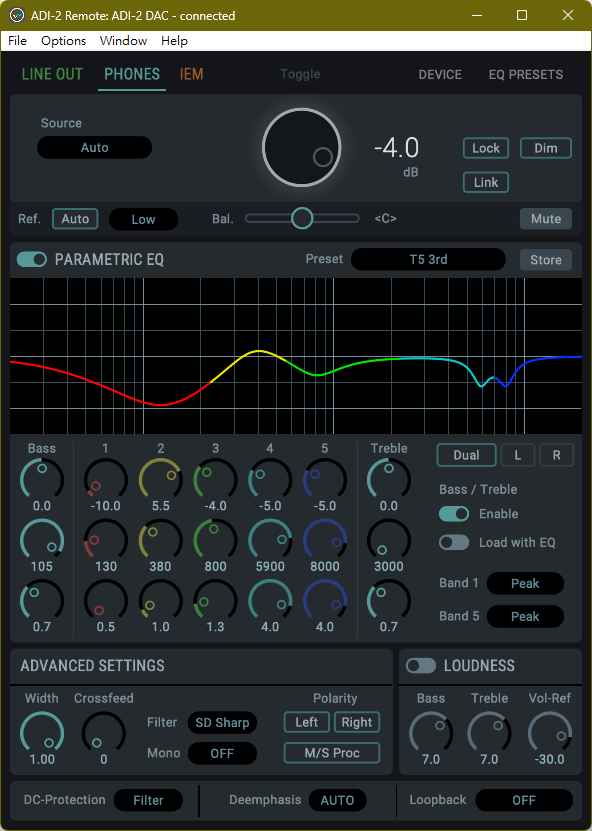Switch to the LINE OUT tab
This screenshot has width=592, height=831.
tap(52, 74)
